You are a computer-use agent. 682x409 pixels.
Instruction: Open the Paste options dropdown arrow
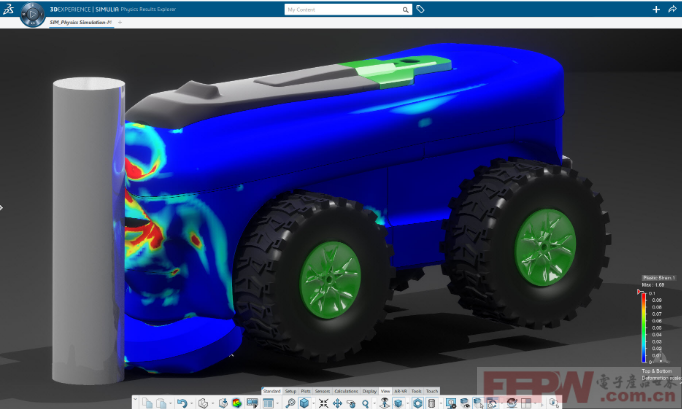pos(170,404)
